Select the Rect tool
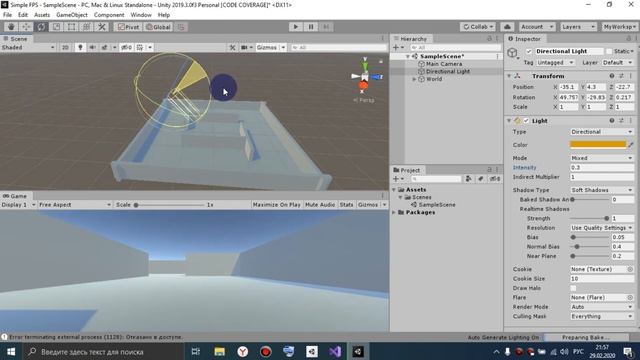Screen dimensions: 640x360 pyautogui.click(x=71, y=27)
